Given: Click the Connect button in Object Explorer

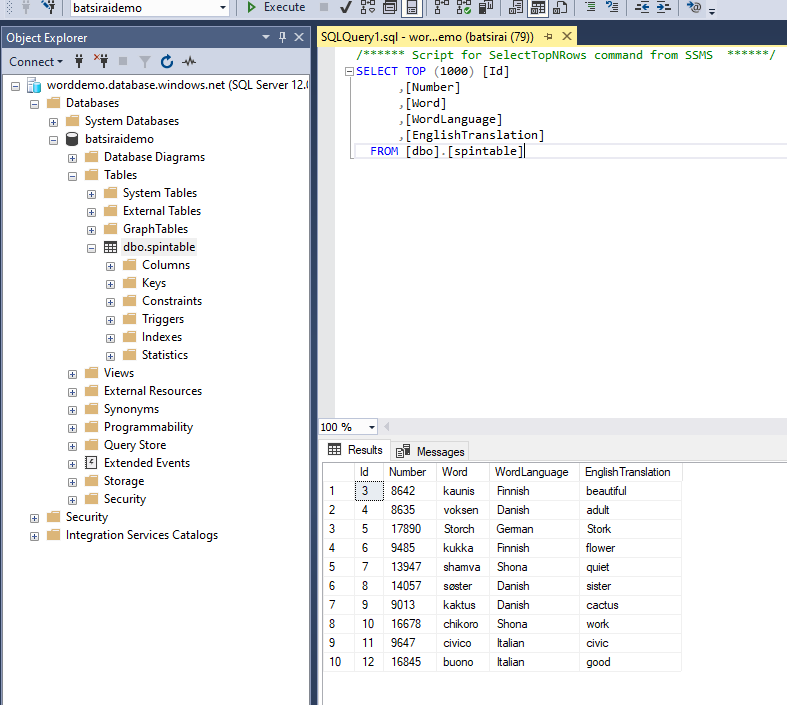Looking at the screenshot, I should point(35,61).
